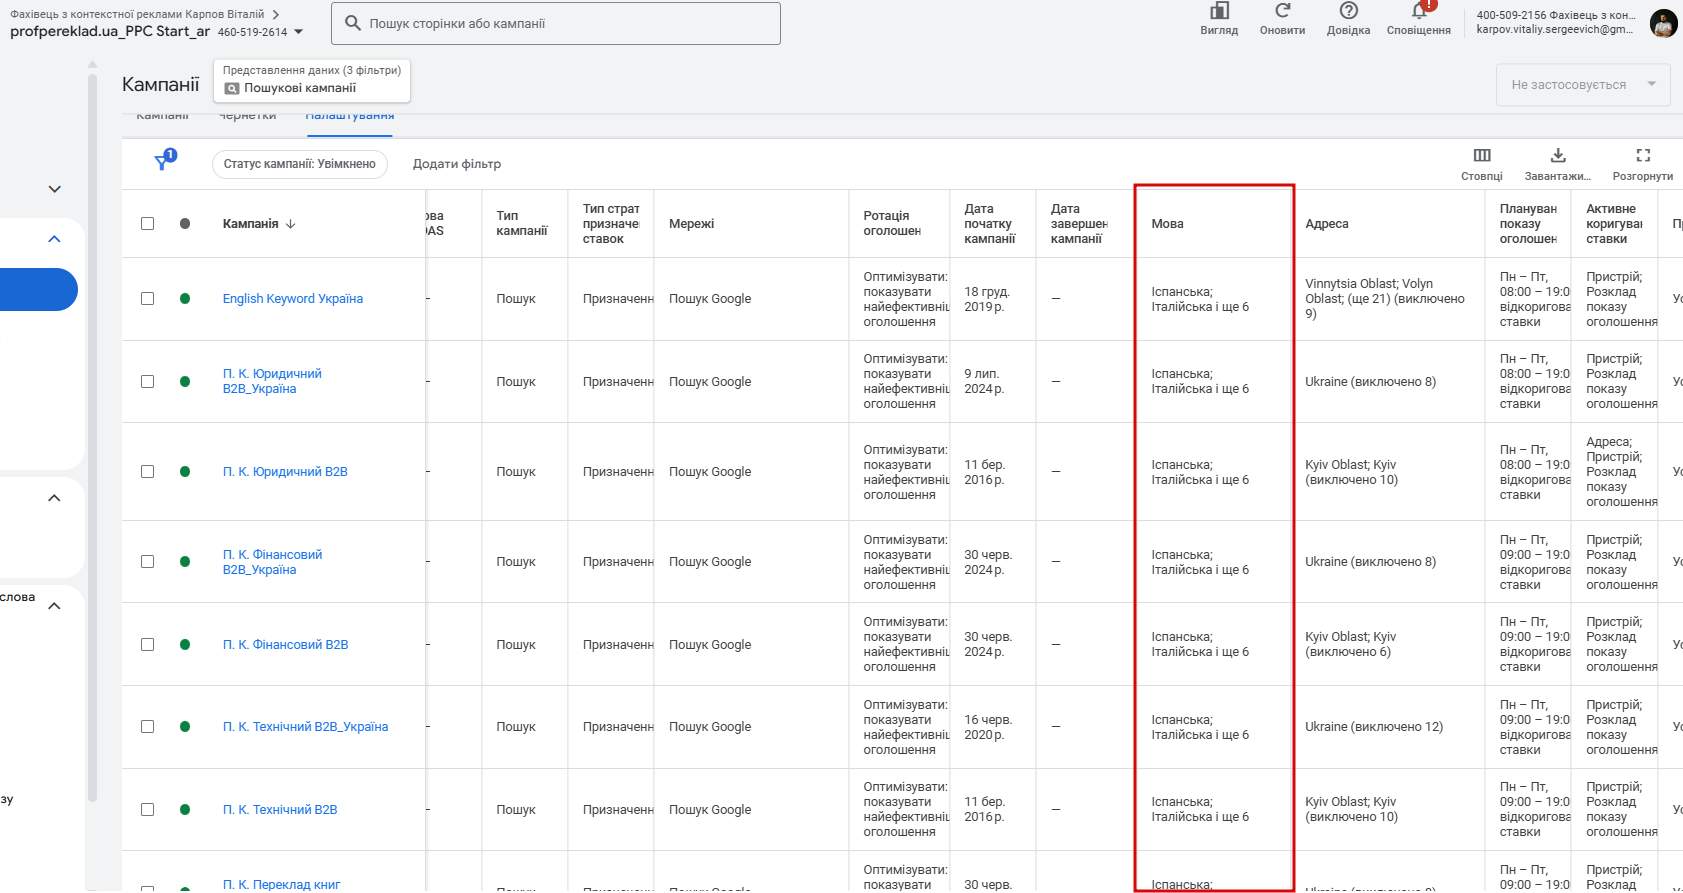
Task: Click Vinnytsia Oblast; Volyn Oblast address cell
Action: pyautogui.click(x=1385, y=299)
